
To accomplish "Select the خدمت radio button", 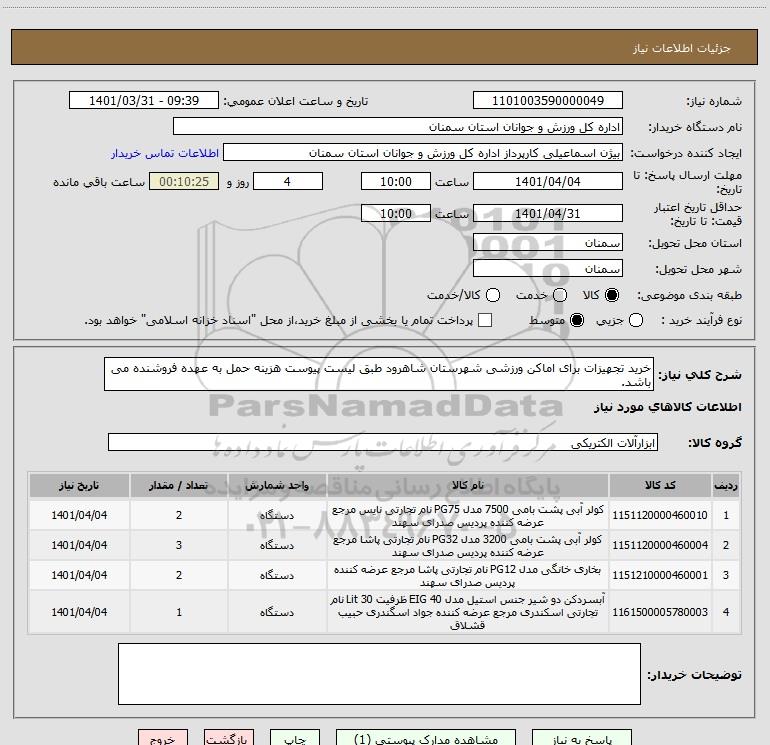I will coord(560,295).
